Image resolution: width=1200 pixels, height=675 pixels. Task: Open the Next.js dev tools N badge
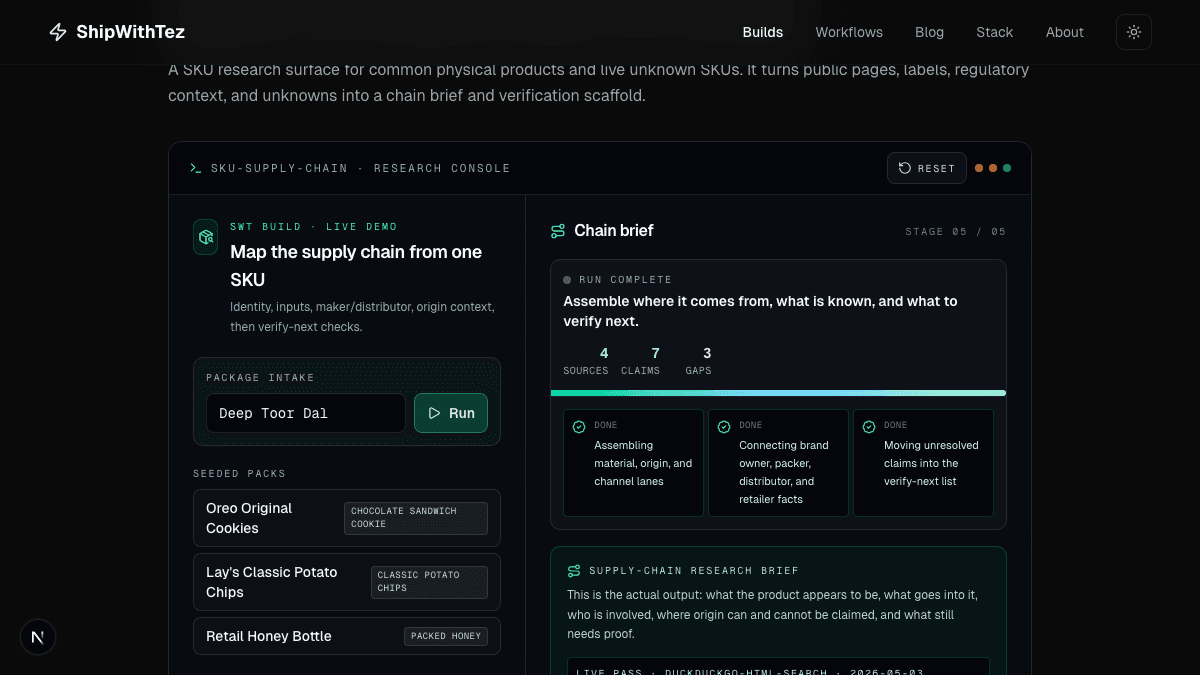[38, 637]
